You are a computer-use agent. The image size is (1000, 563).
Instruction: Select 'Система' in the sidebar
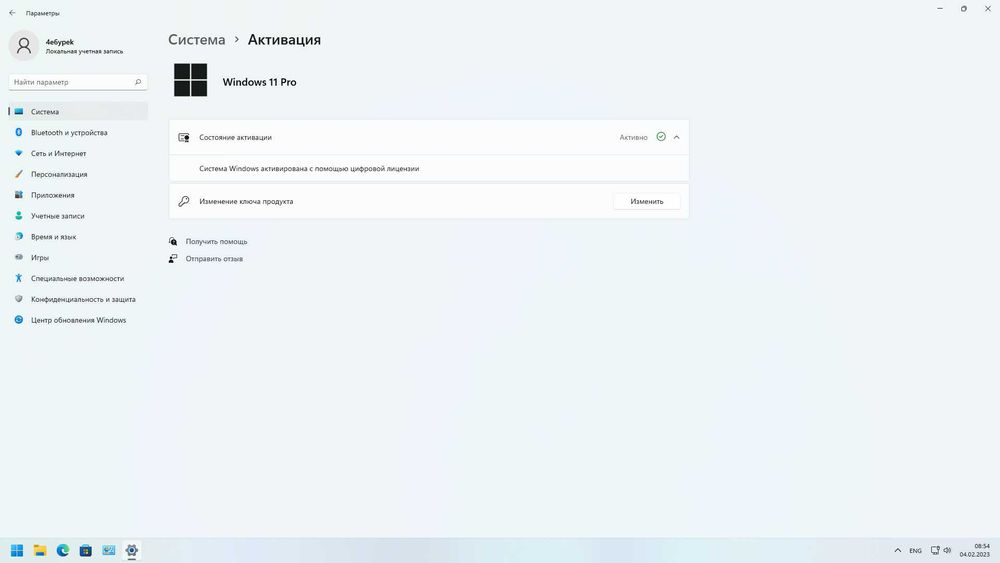[78, 112]
